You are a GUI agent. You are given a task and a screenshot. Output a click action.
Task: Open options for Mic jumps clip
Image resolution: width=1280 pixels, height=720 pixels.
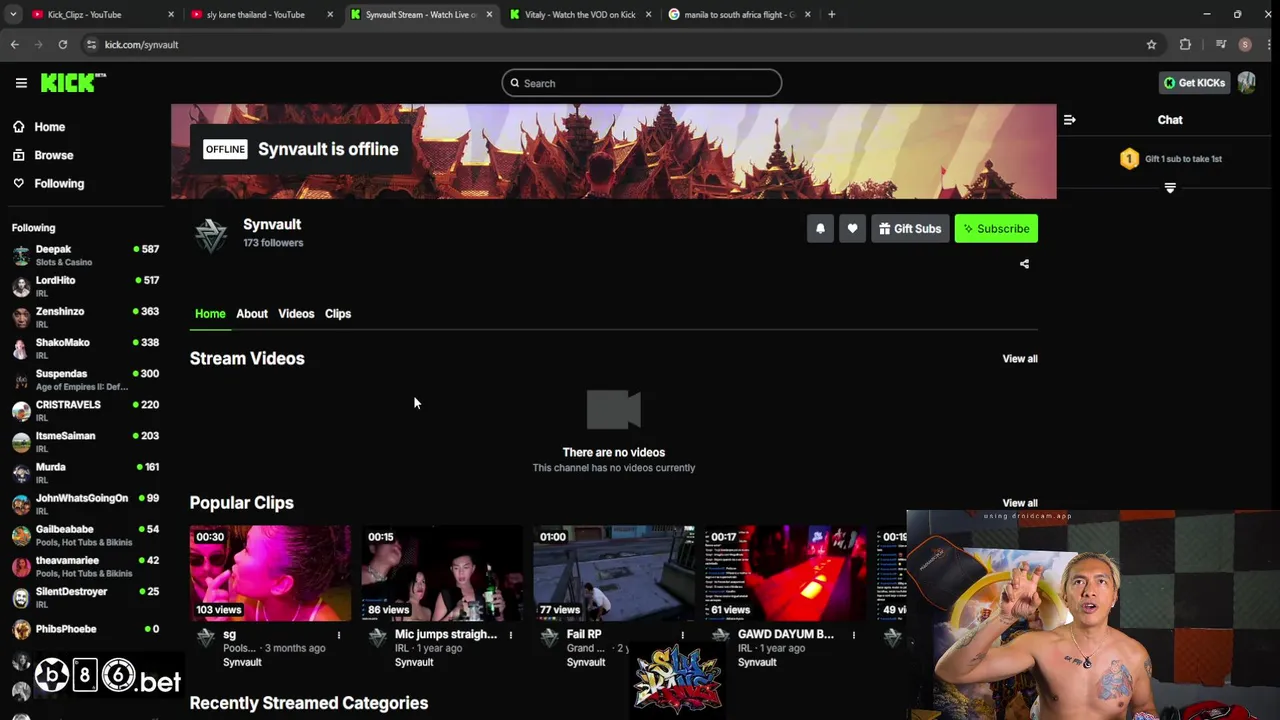(510, 635)
